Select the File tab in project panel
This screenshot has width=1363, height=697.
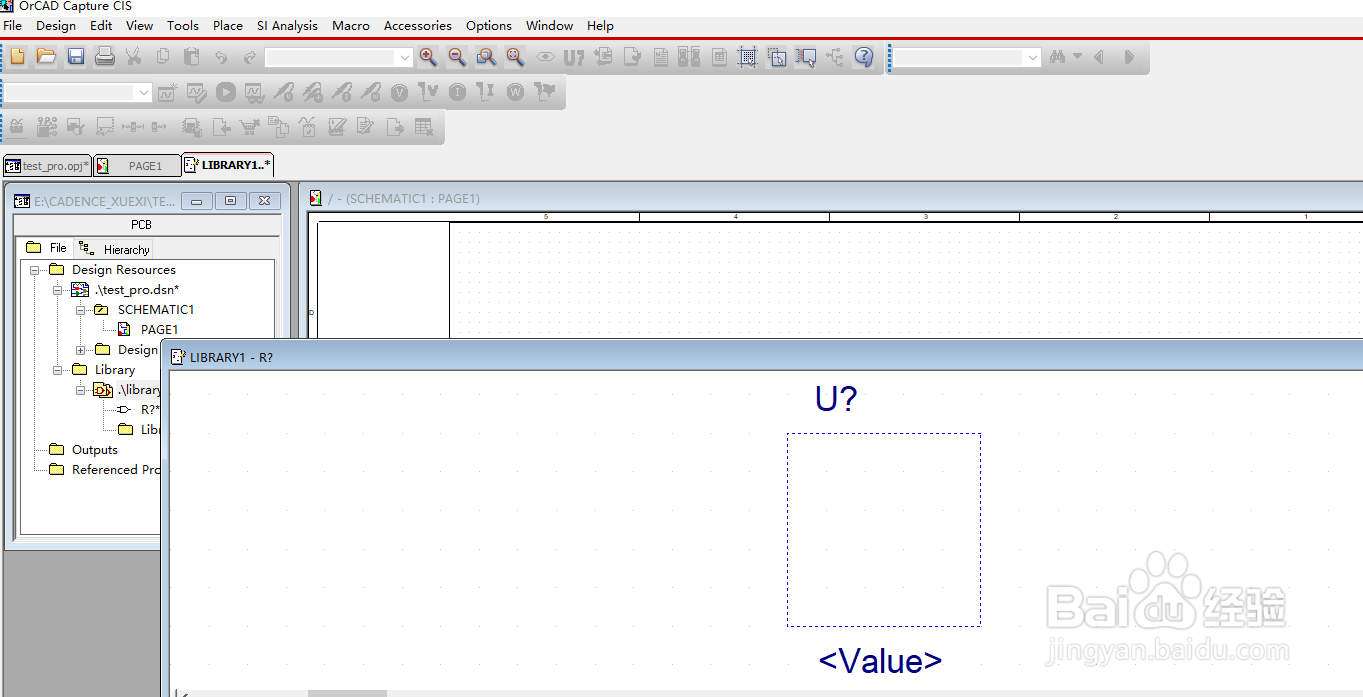click(47, 248)
